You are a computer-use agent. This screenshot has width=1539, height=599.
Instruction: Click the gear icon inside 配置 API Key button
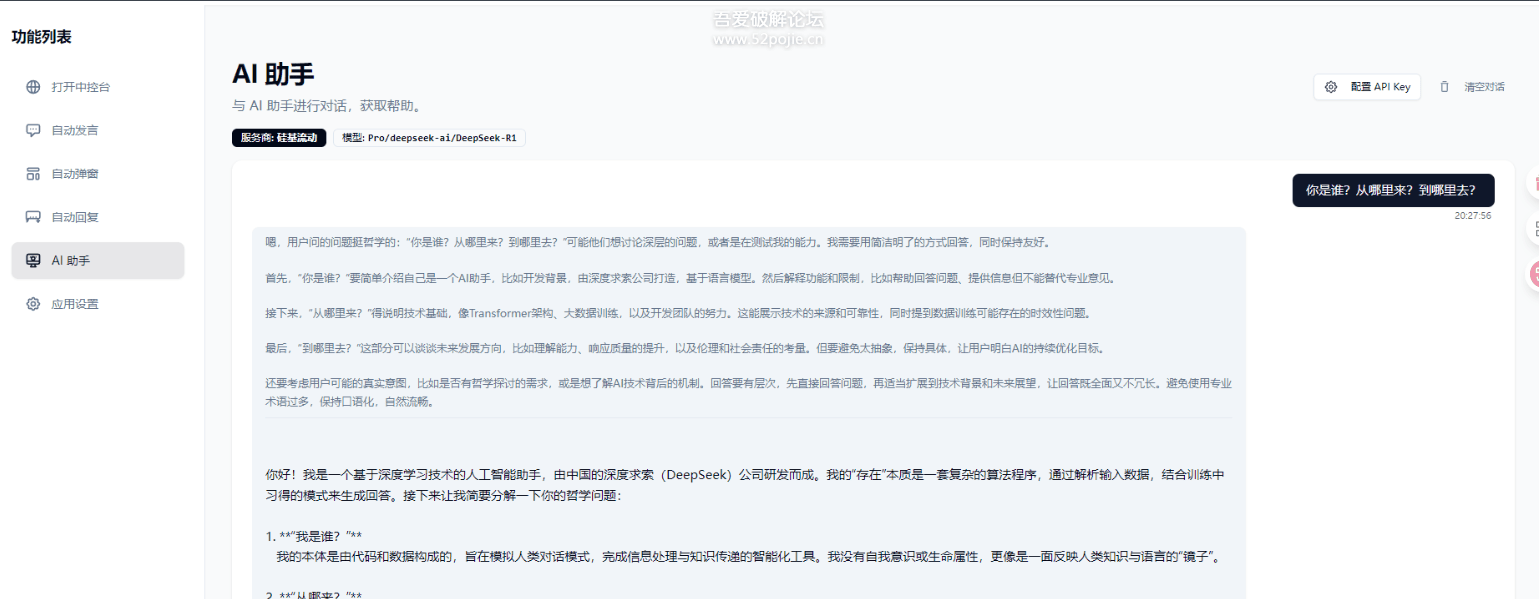click(x=1331, y=87)
